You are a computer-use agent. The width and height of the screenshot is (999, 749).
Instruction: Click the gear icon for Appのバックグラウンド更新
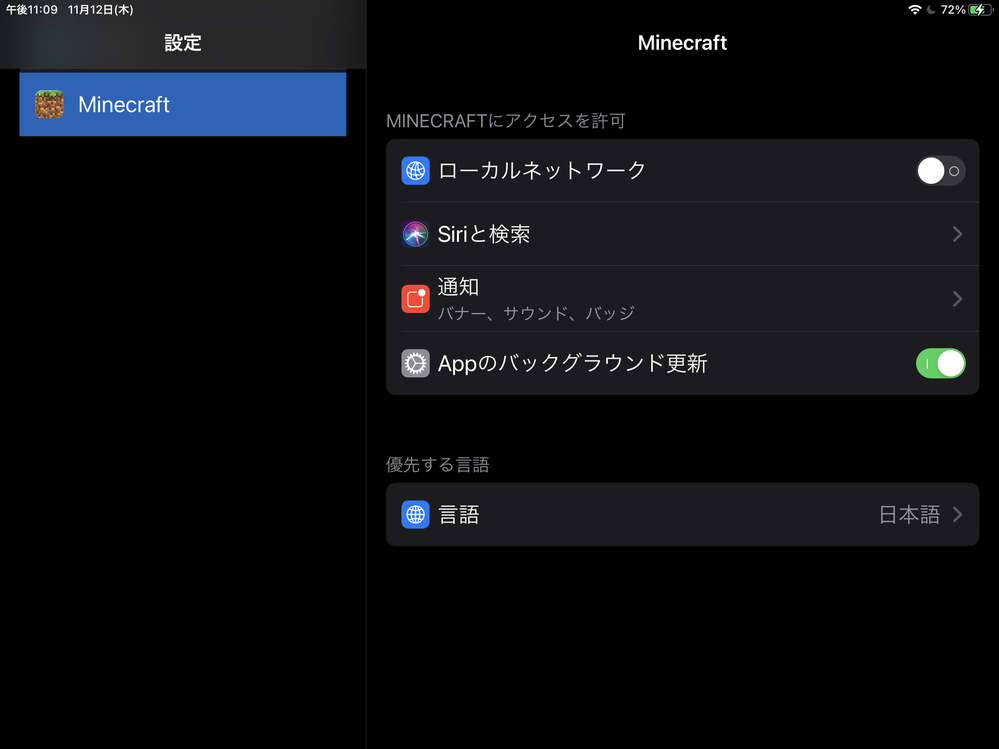[415, 363]
